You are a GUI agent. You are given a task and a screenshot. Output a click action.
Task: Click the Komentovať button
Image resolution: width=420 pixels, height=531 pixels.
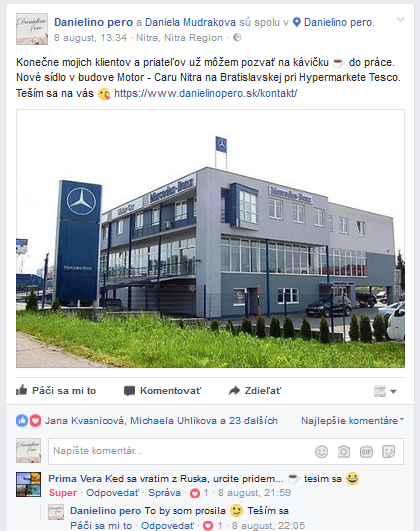coord(163,390)
